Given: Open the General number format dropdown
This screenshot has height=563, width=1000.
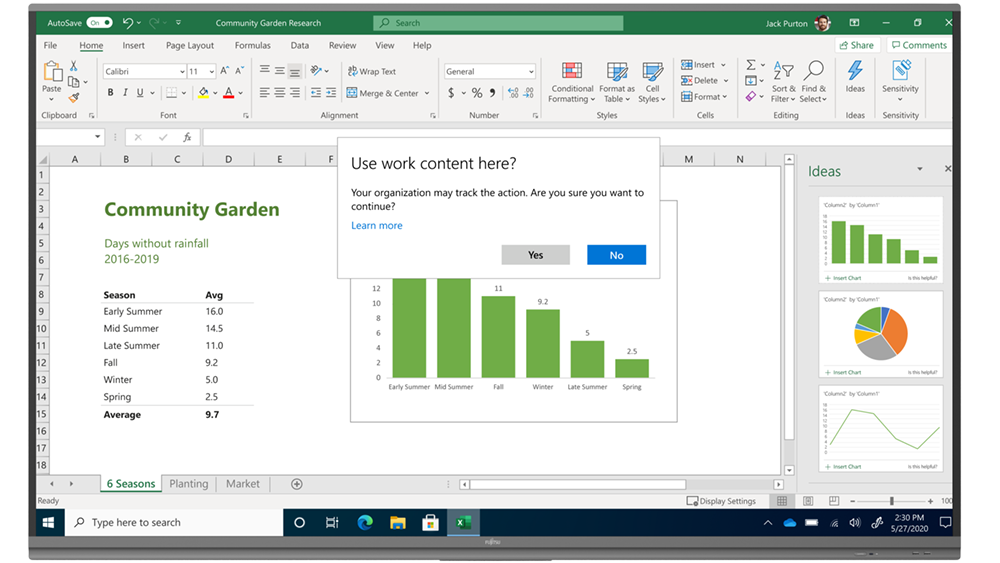Looking at the screenshot, I should [x=531, y=71].
